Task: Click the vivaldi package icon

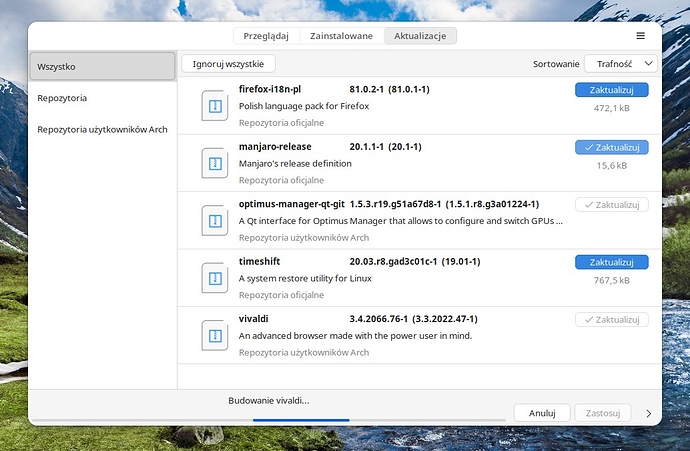Action: (215, 335)
